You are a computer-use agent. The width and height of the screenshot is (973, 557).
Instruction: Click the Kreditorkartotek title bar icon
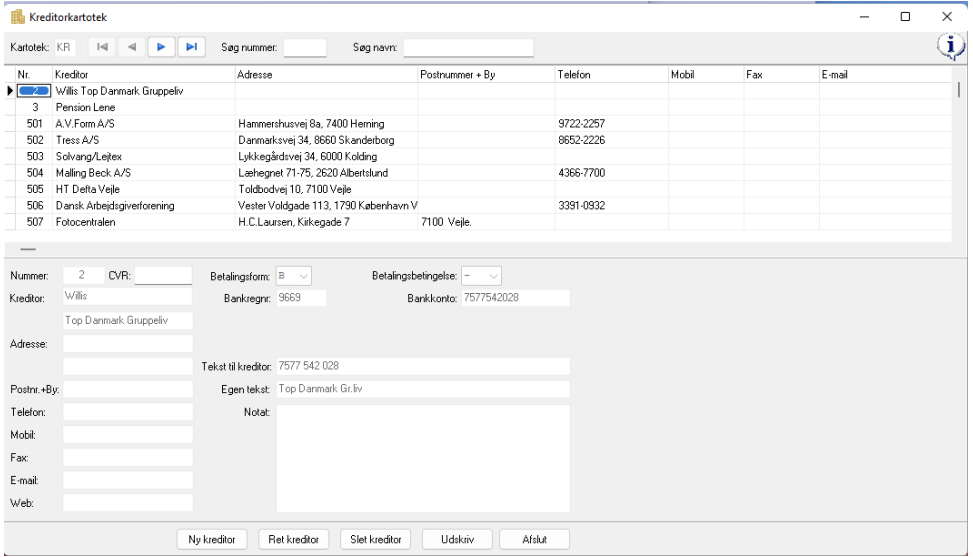[17, 17]
